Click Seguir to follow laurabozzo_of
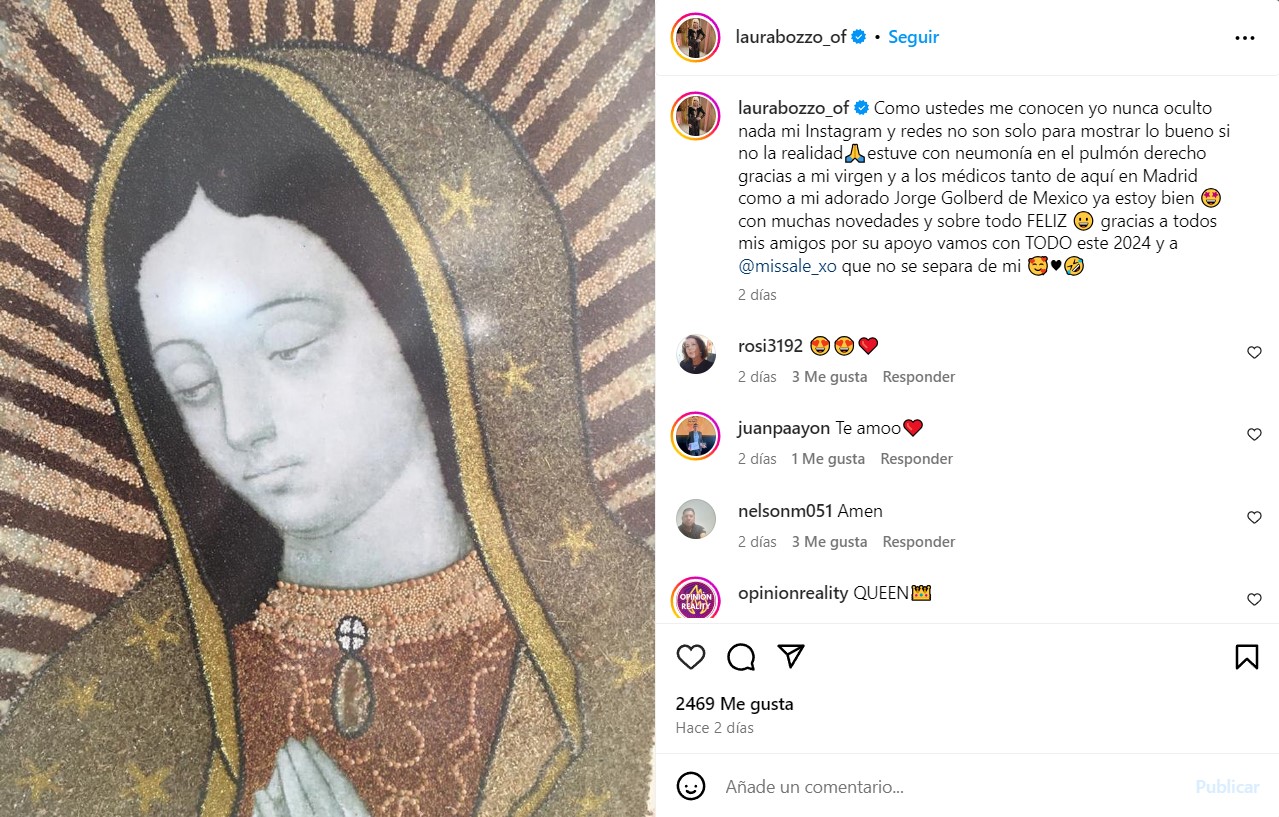Screen dimensions: 1279x817 click(913, 37)
